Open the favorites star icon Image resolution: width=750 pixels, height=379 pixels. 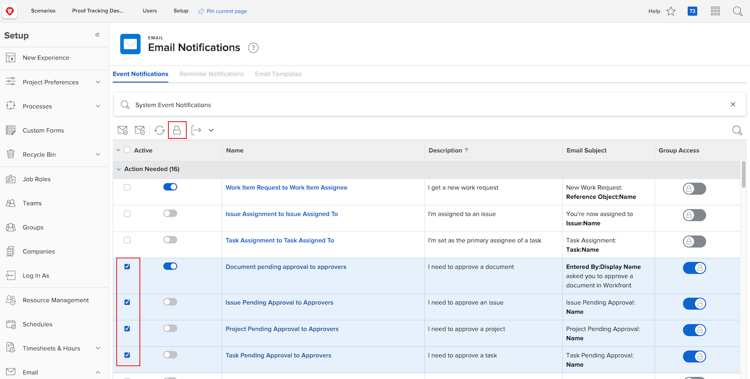click(671, 11)
